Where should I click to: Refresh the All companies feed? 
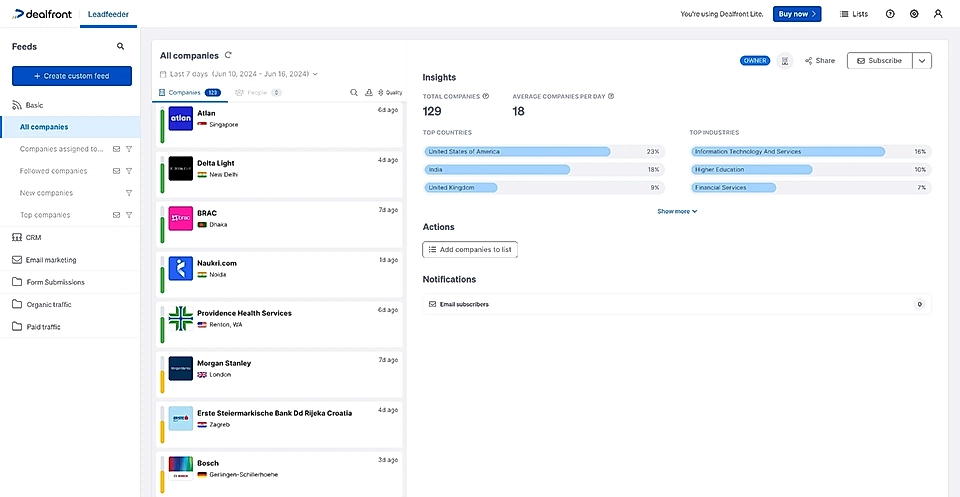[x=228, y=55]
